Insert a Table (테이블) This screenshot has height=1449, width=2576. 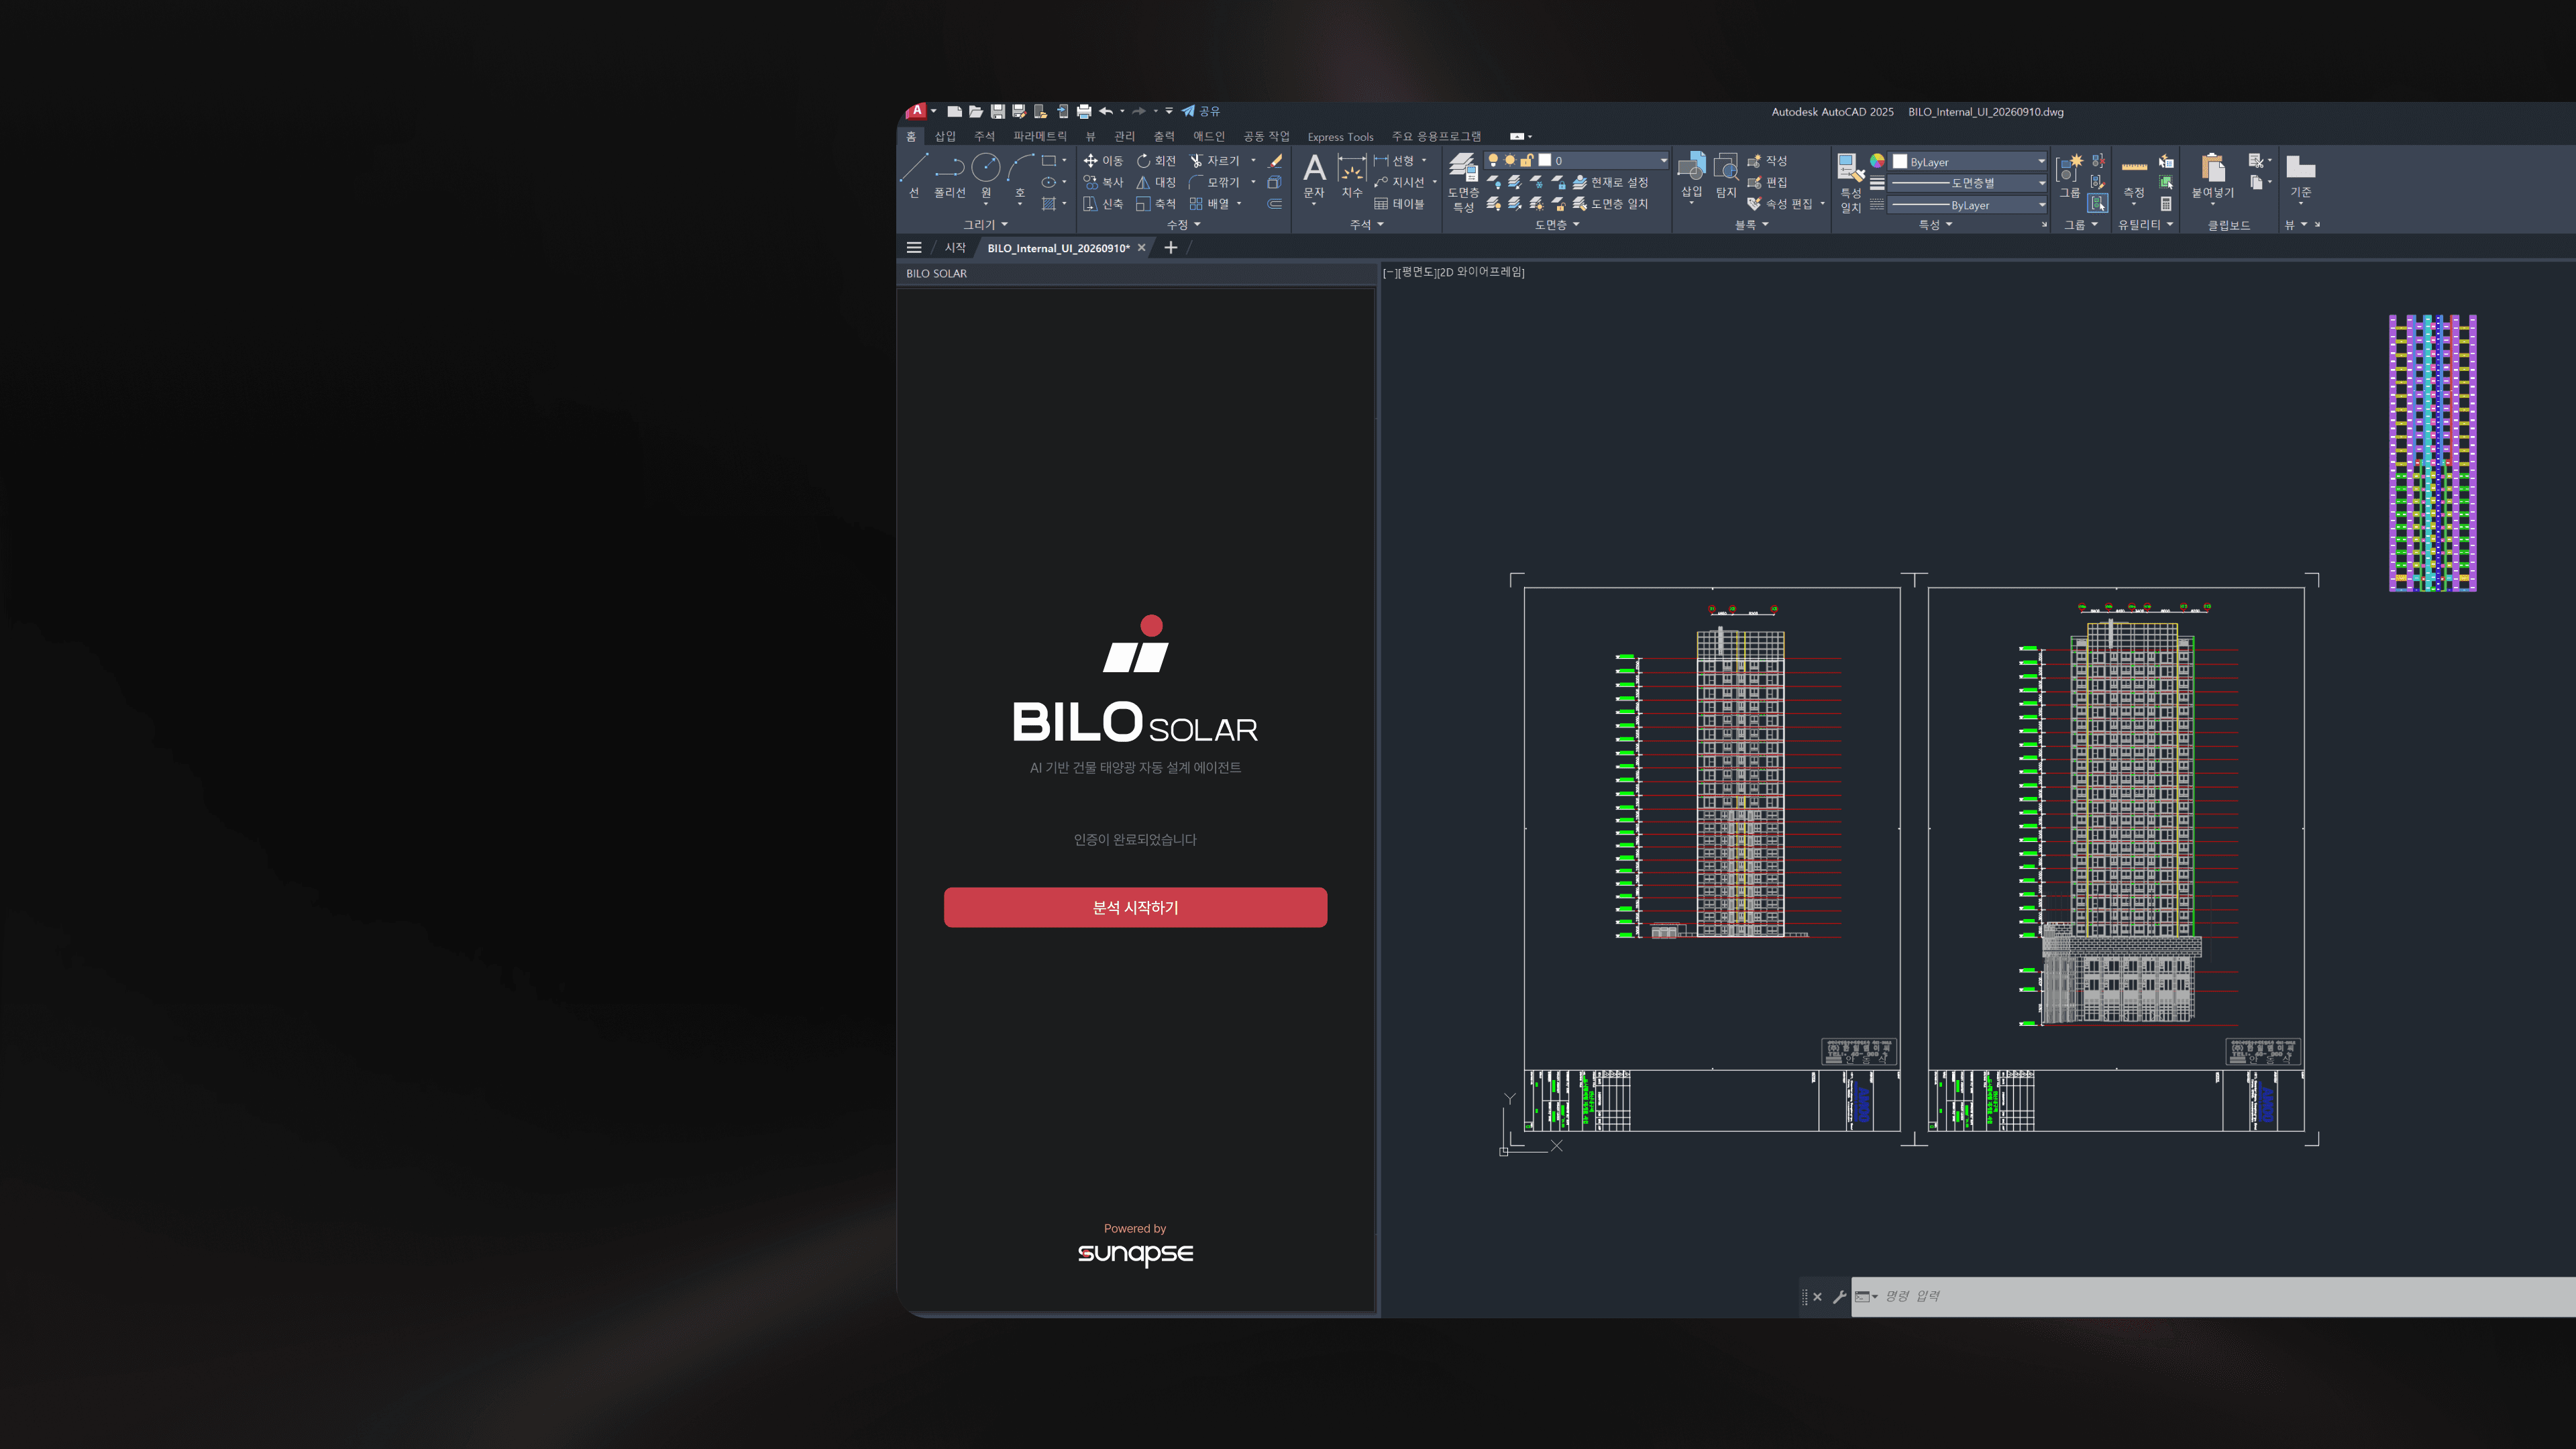point(1399,204)
